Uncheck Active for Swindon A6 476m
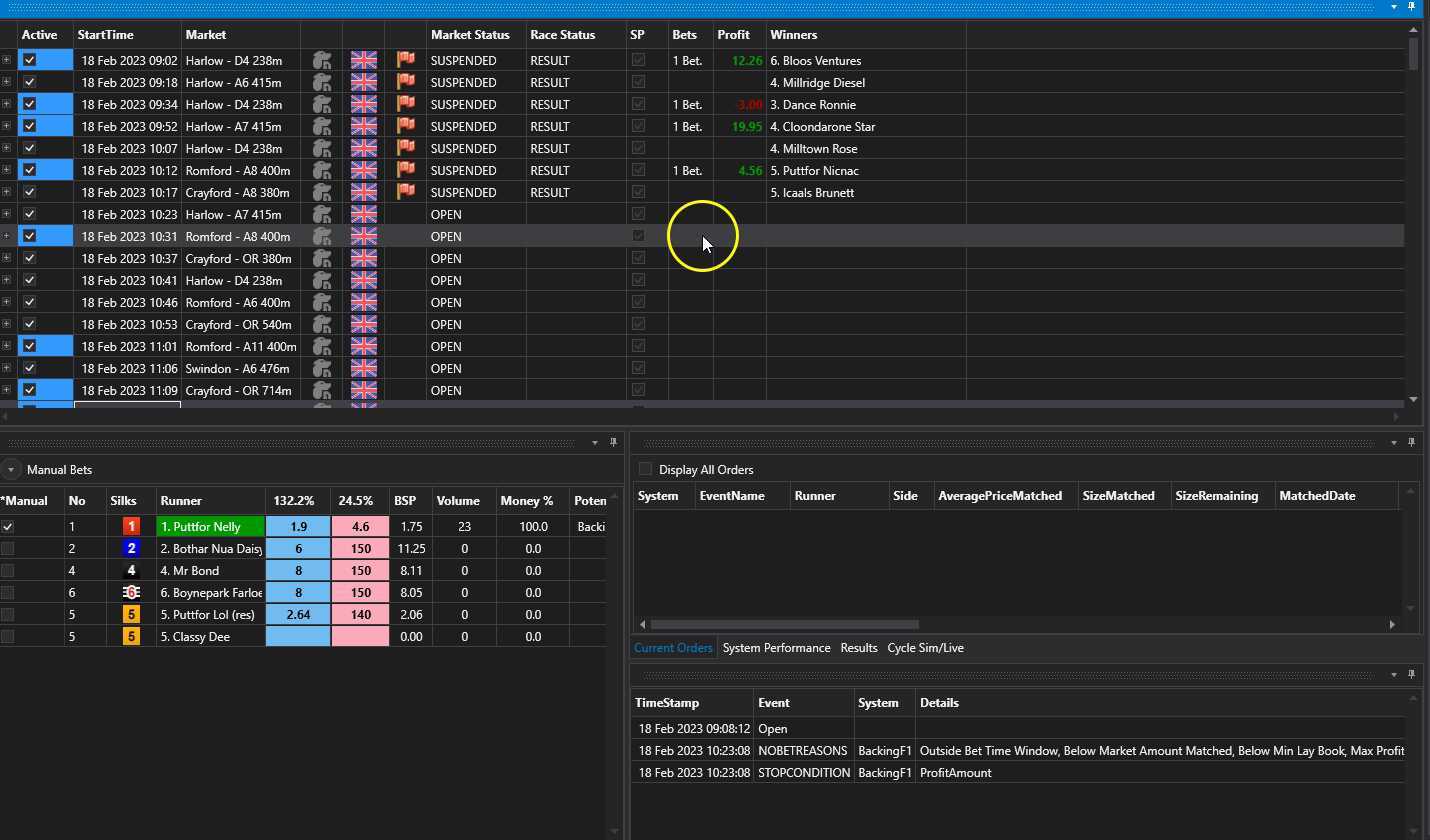Screen dimensions: 1430x840 tap(29, 369)
